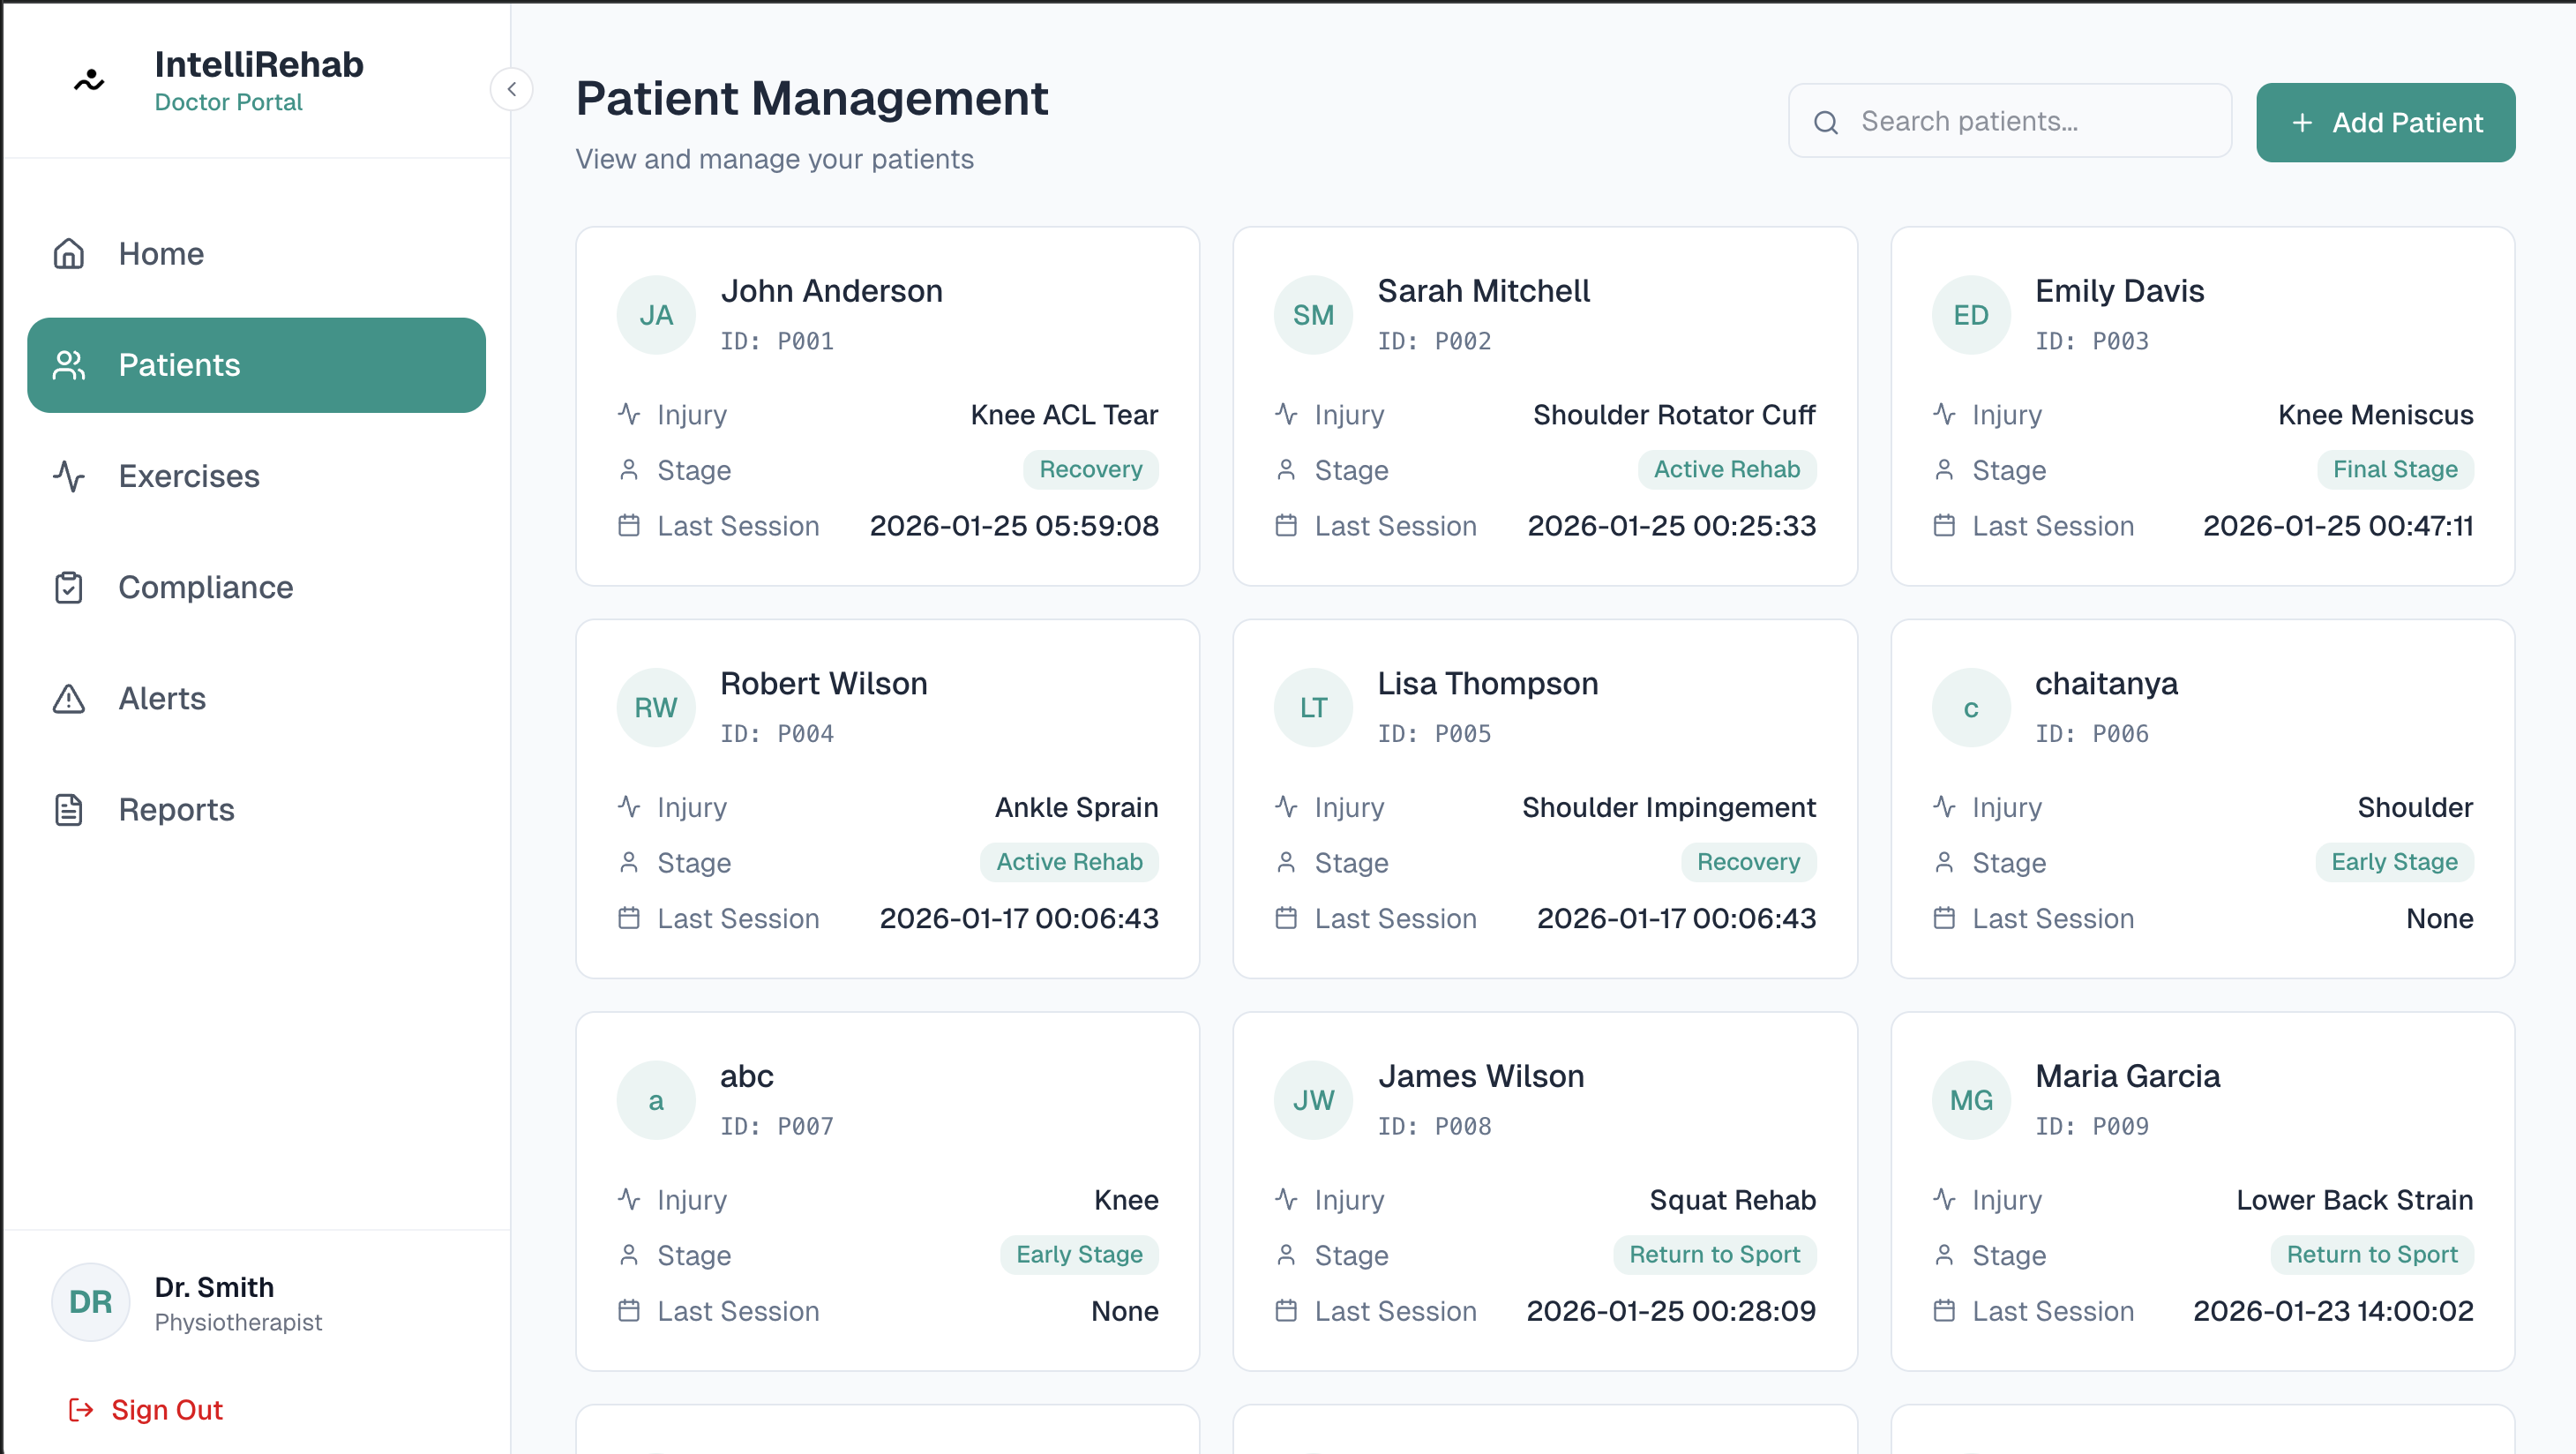Click the Alerts warning triangle icon
Image resolution: width=2576 pixels, height=1454 pixels.
click(69, 698)
